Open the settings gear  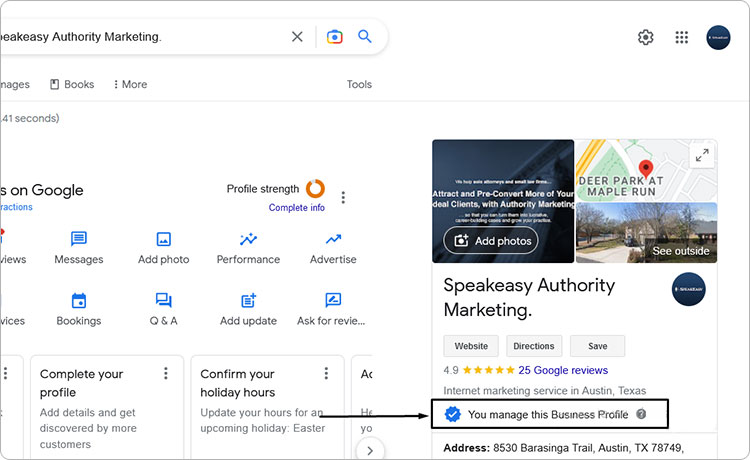tap(646, 37)
